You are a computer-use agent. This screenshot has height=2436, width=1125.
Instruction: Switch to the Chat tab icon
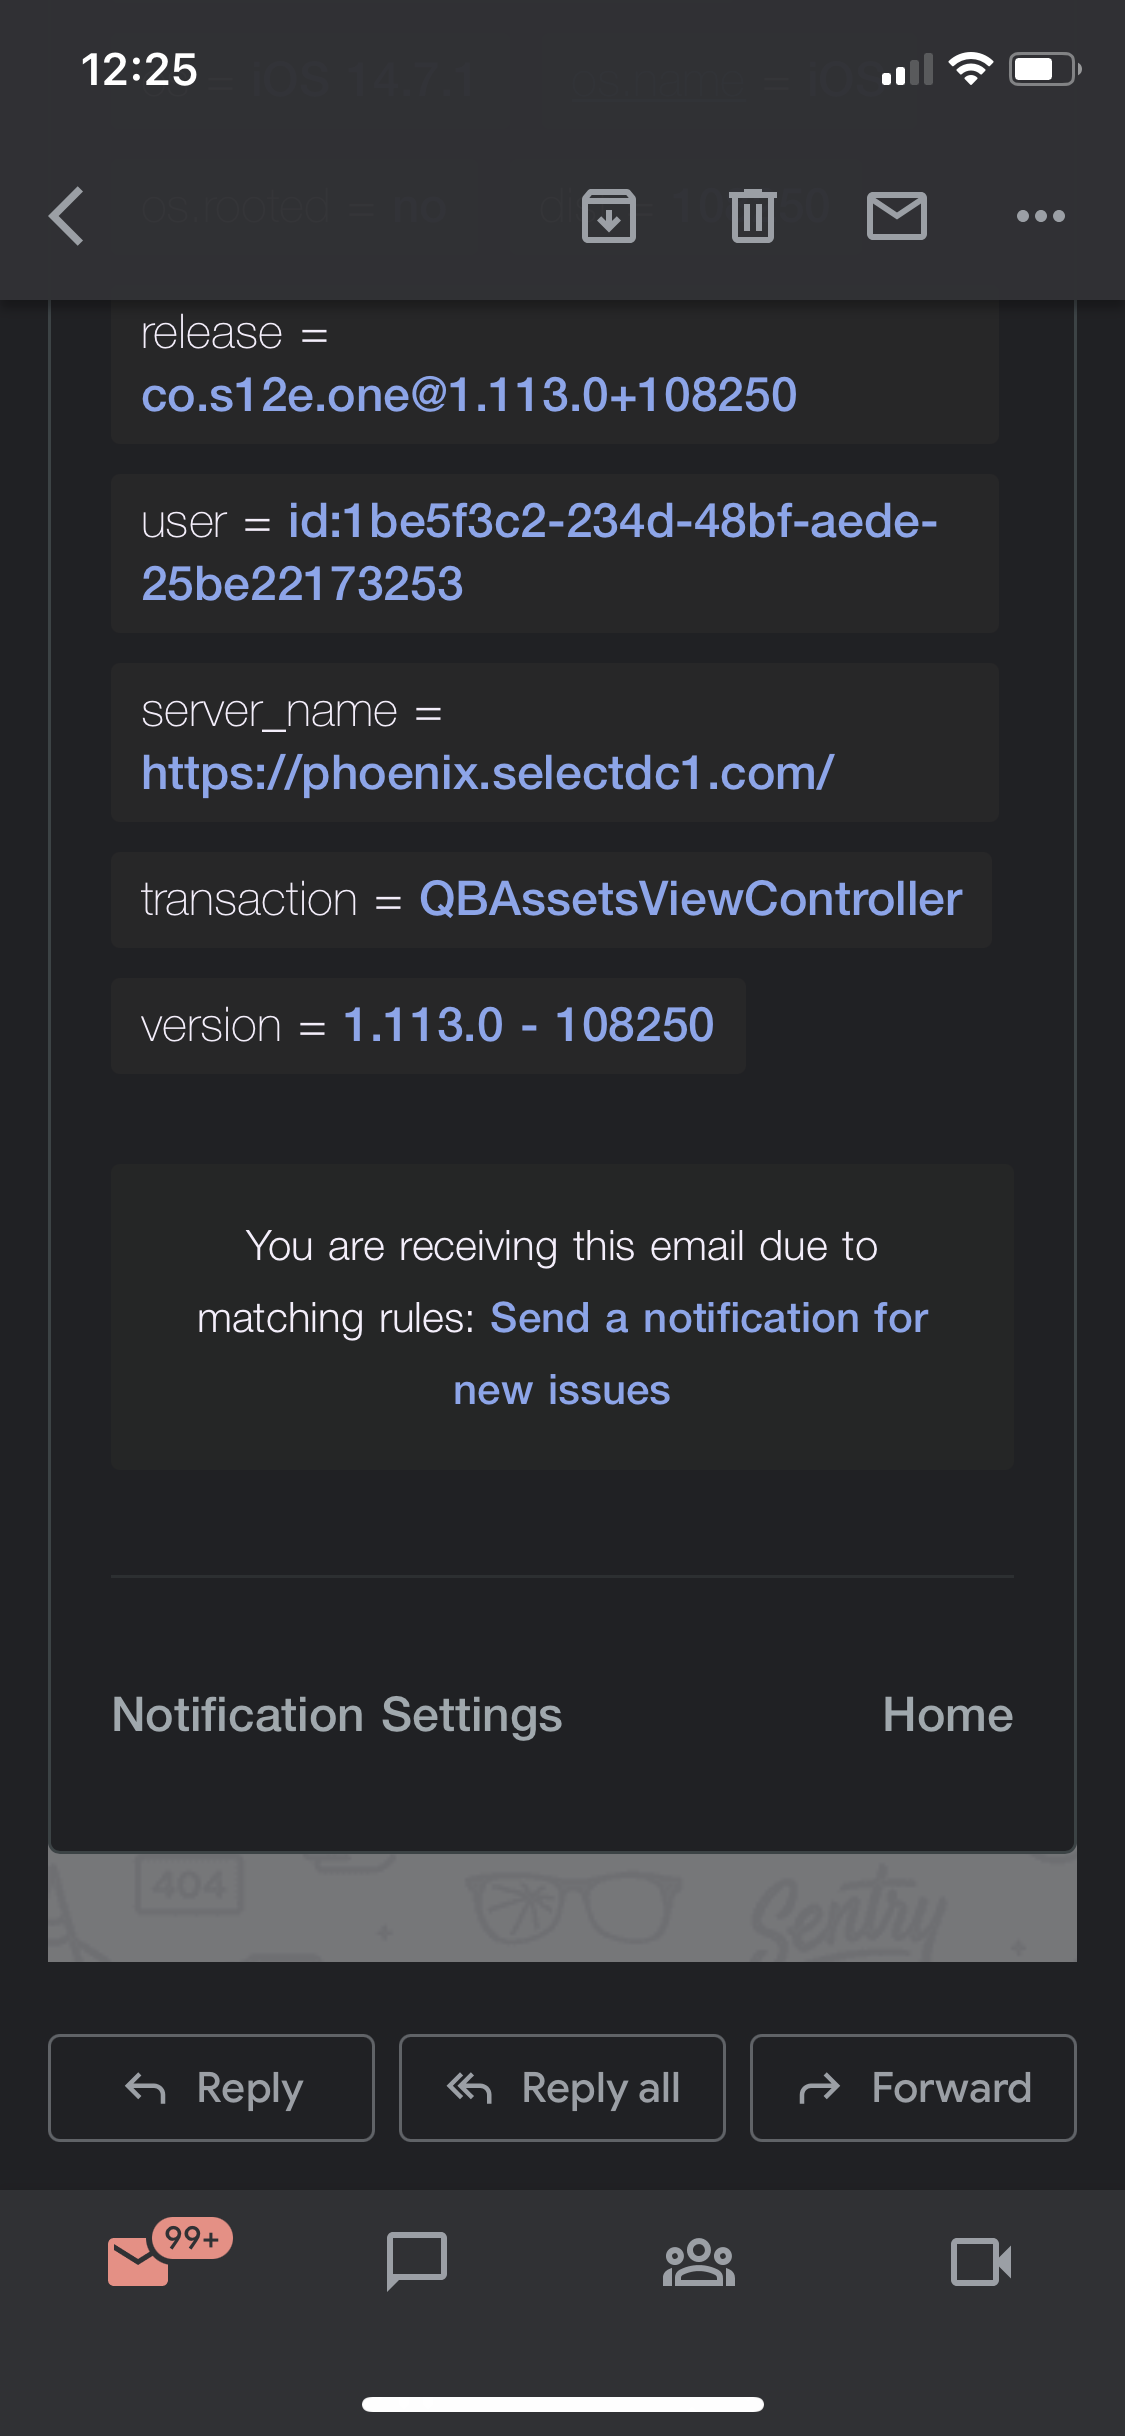click(x=417, y=2262)
